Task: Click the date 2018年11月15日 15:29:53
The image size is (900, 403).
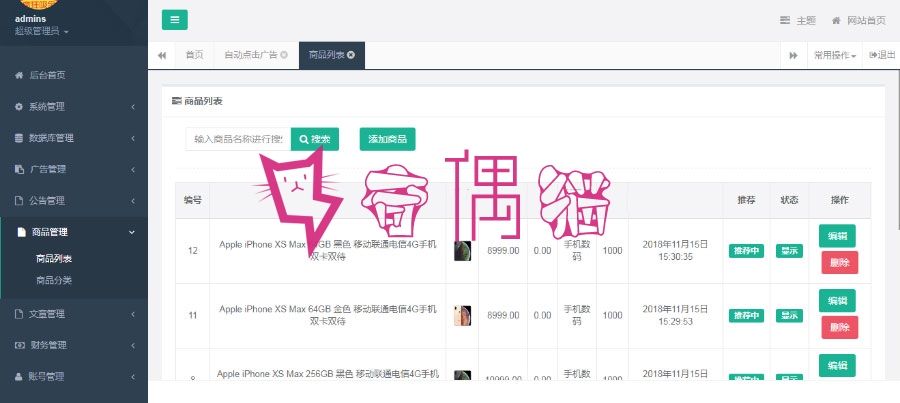Action: (x=675, y=315)
